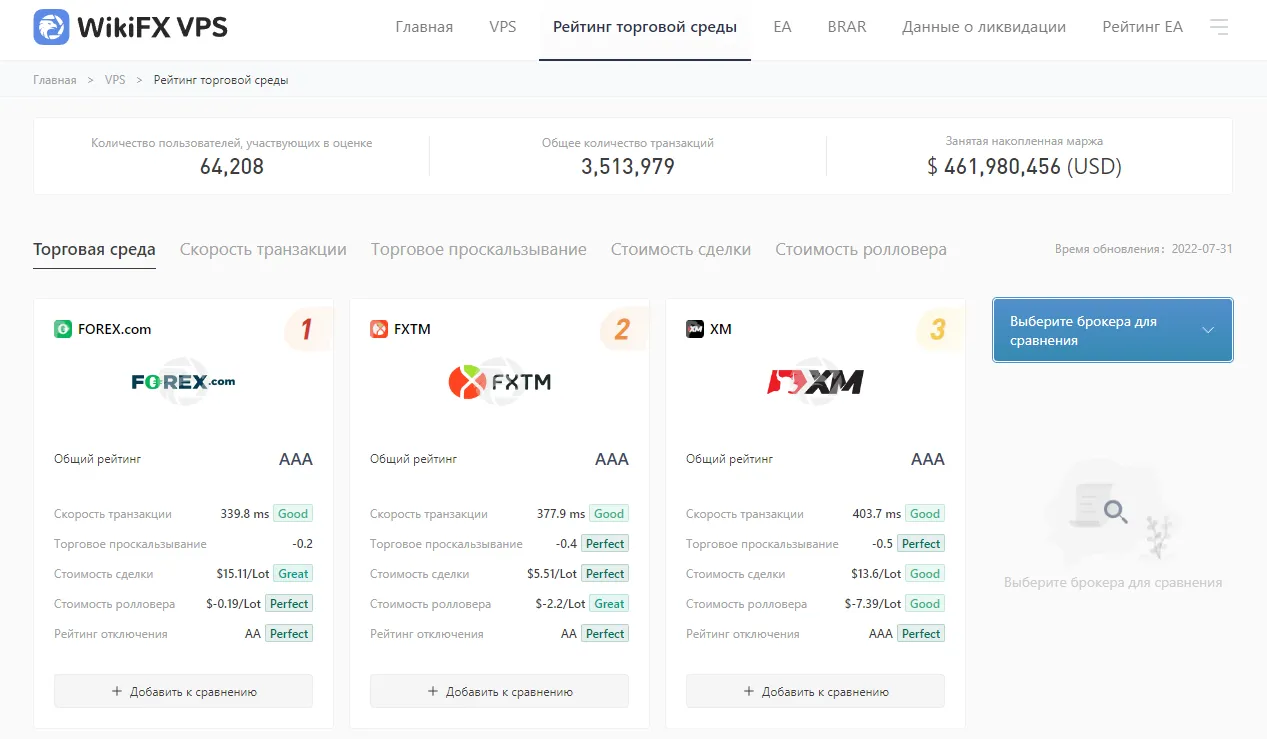Select Рейтинг торговой среды navigation item
Viewport: 1267px width, 739px height.
645,27
